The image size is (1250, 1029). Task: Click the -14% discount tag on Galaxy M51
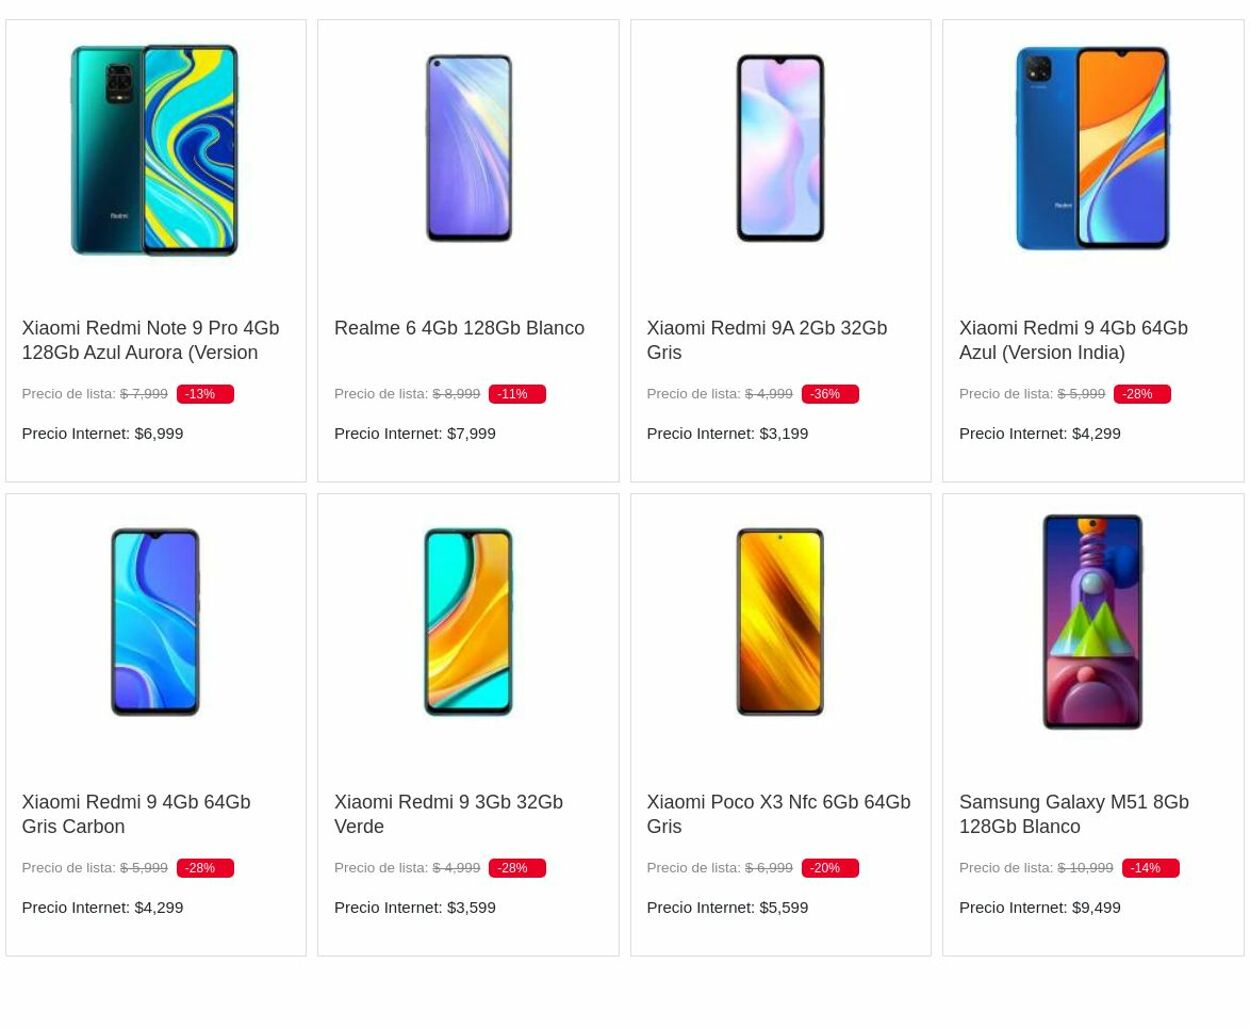tap(1150, 867)
